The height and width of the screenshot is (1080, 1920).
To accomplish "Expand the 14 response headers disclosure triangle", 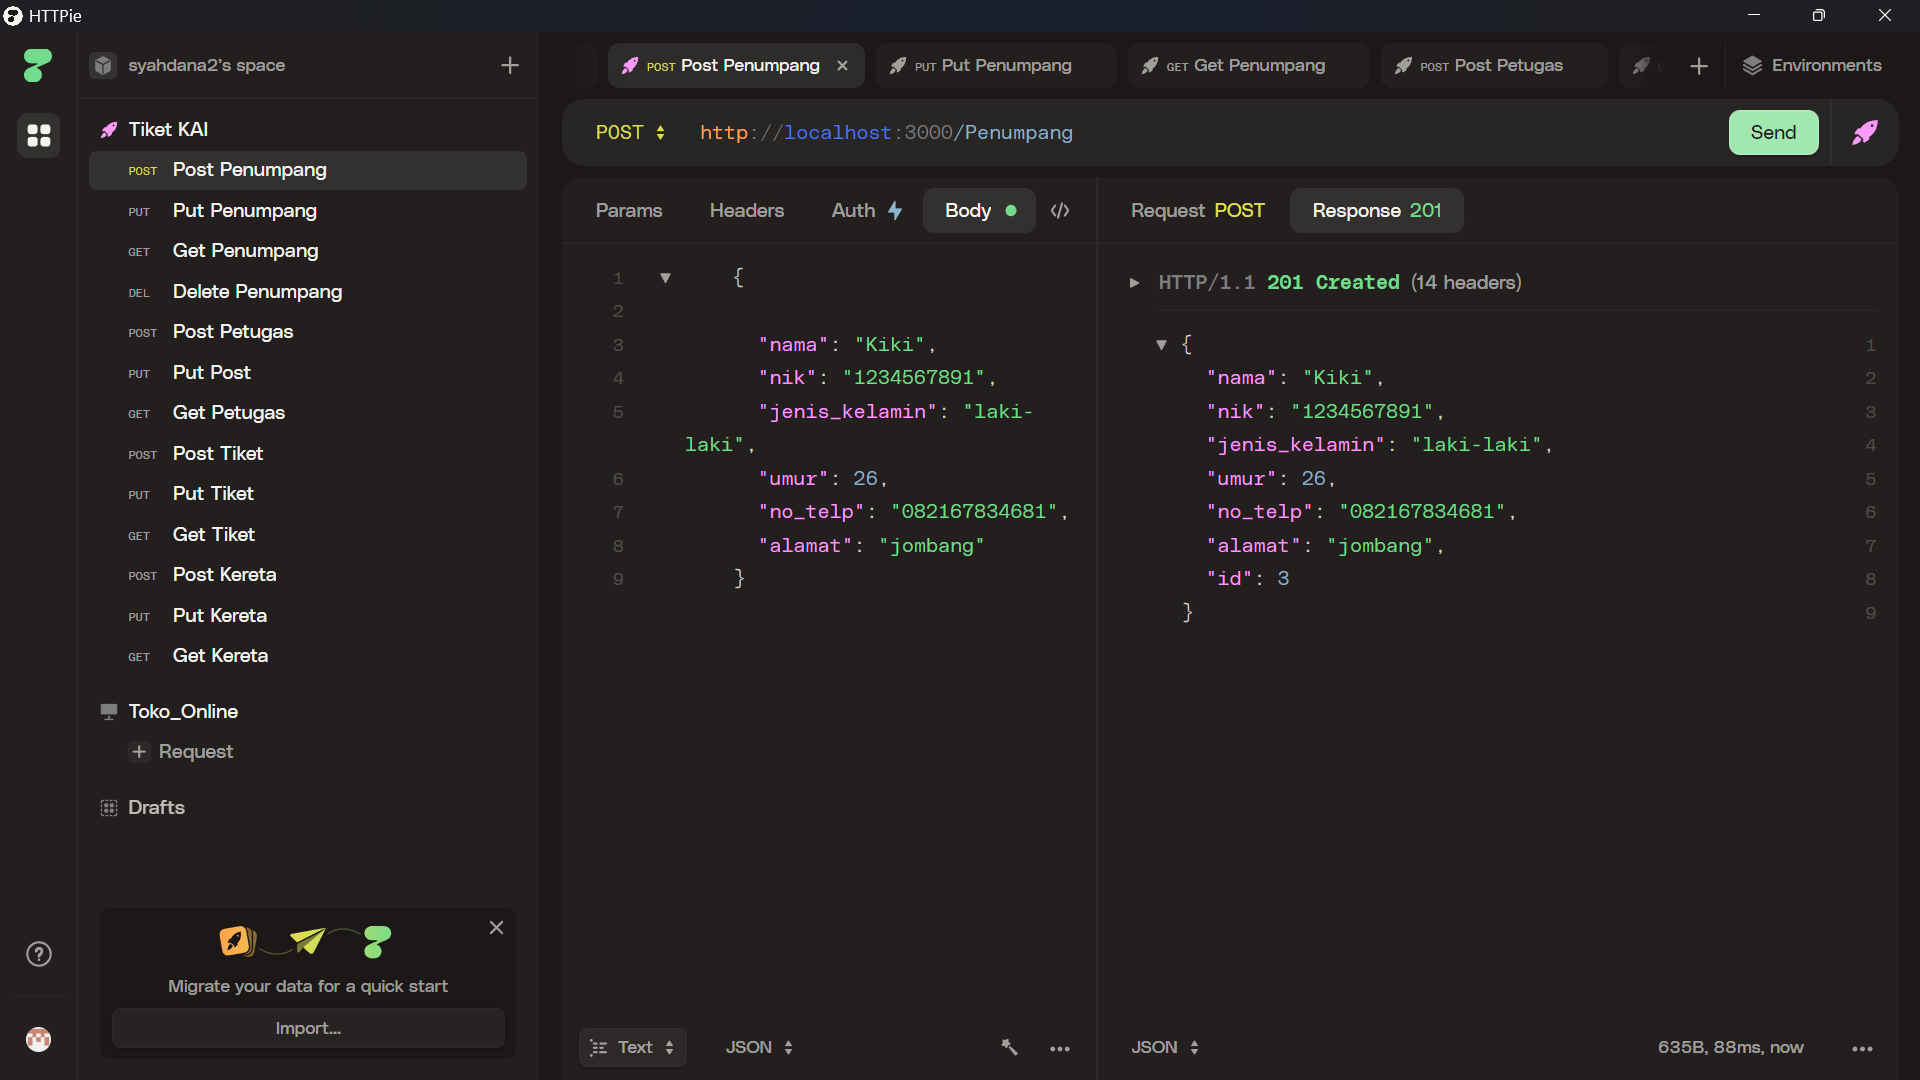I will pos(1135,283).
